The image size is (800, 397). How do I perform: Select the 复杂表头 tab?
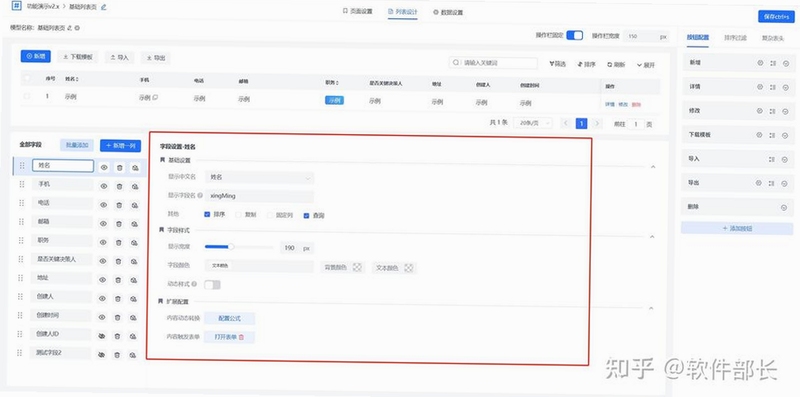[773, 37]
